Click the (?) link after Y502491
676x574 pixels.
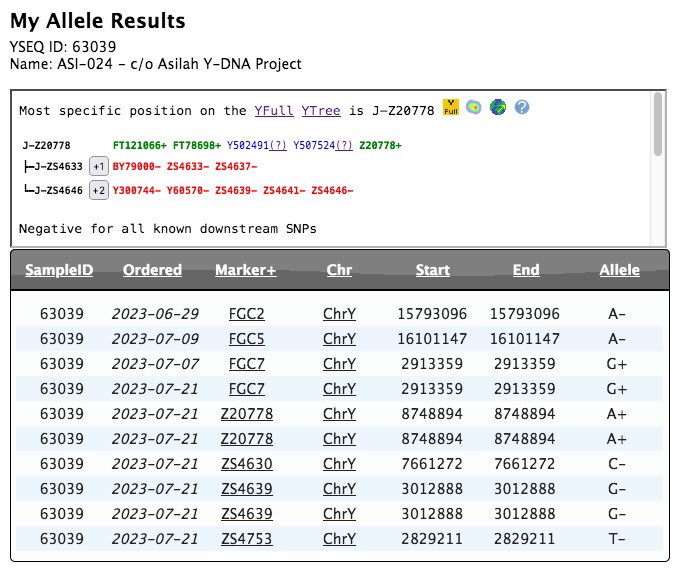278,145
